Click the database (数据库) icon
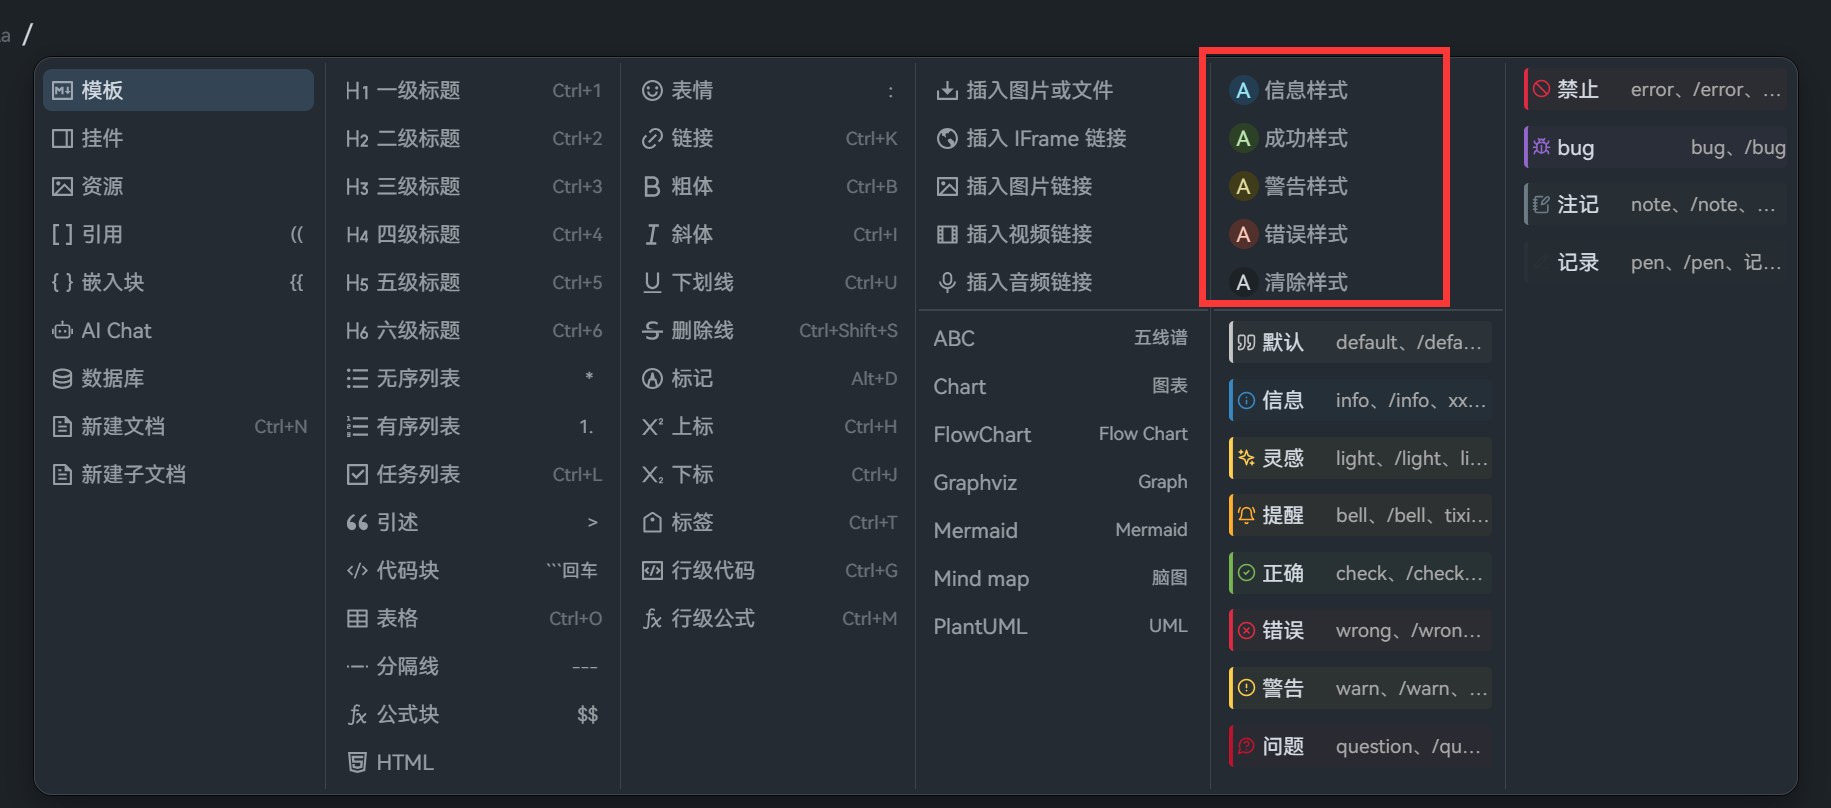Screen dimensions: 1831x808 point(62,378)
